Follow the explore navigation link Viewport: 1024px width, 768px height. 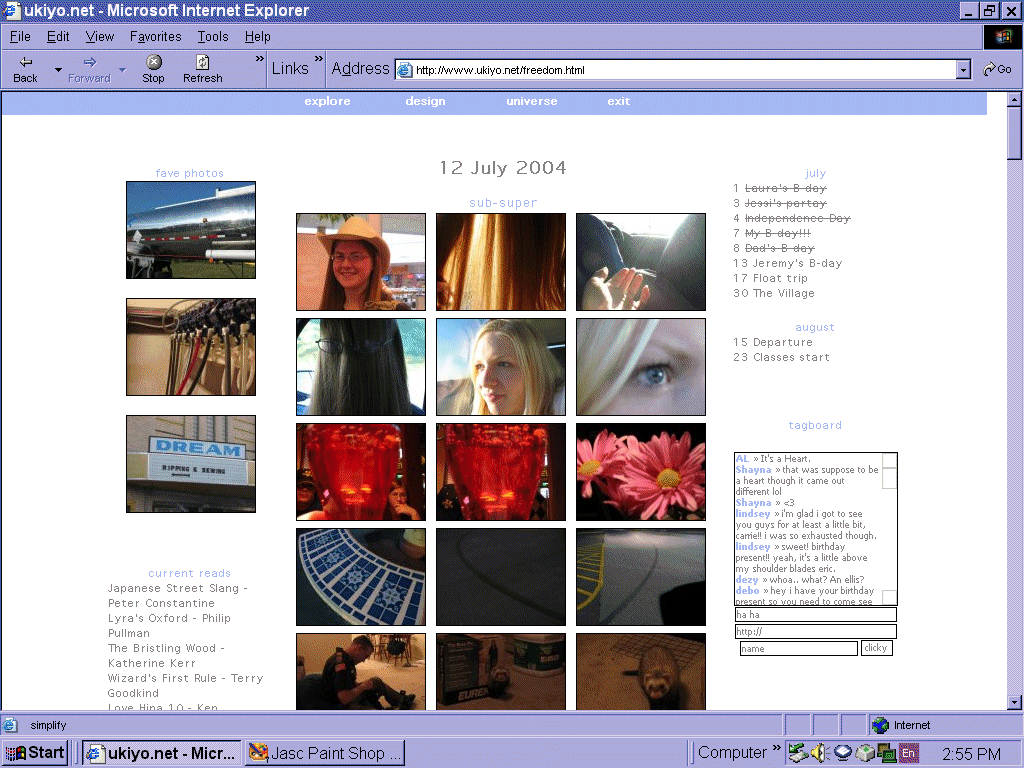[x=327, y=101]
